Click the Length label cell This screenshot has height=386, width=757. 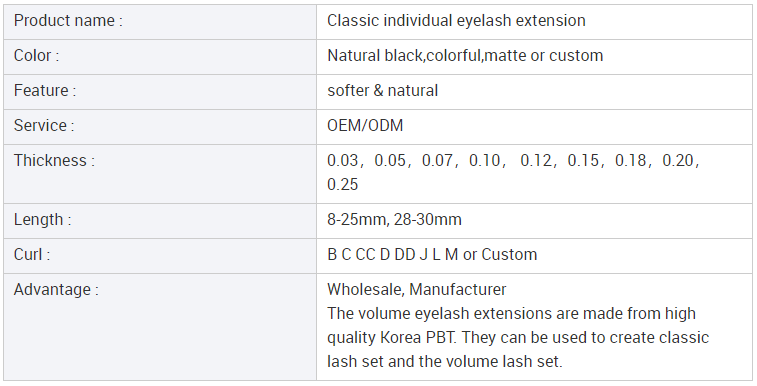160,221
